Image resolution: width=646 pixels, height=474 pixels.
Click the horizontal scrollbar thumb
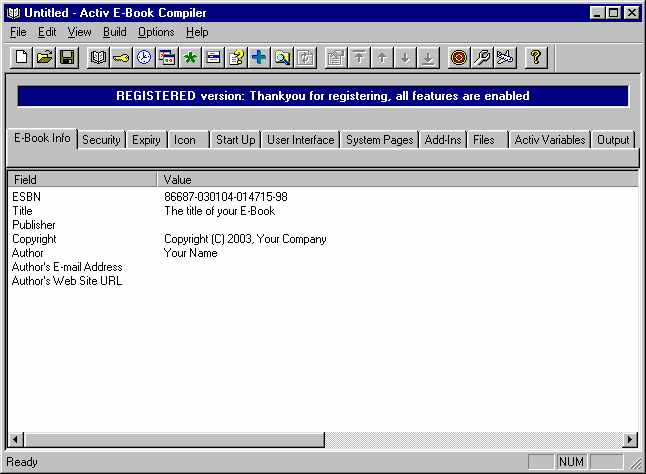[x=174, y=440]
